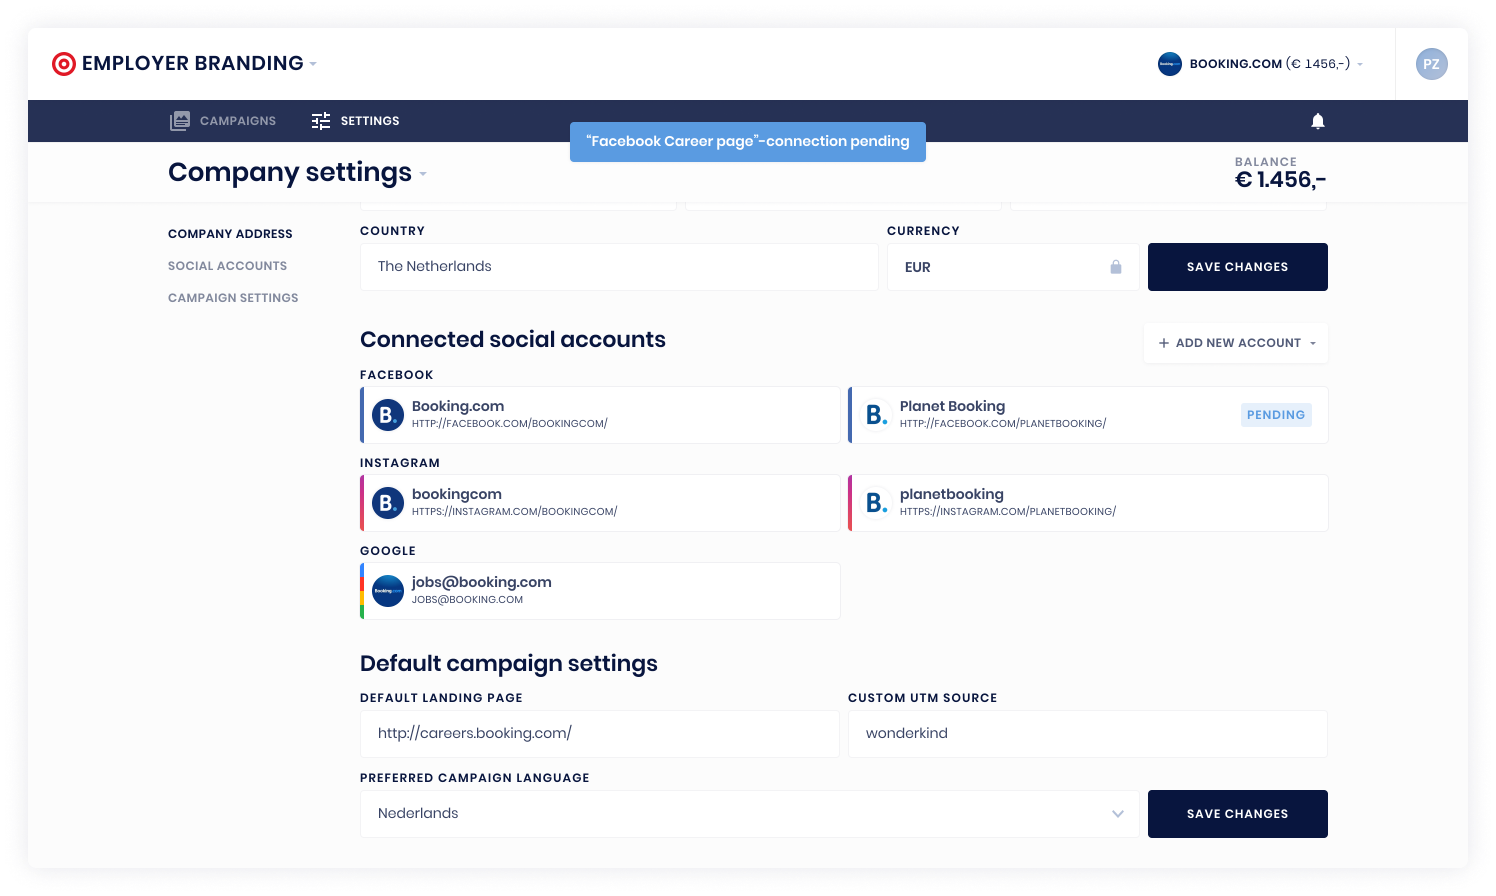Select Campaign Settings in the sidebar

(233, 298)
